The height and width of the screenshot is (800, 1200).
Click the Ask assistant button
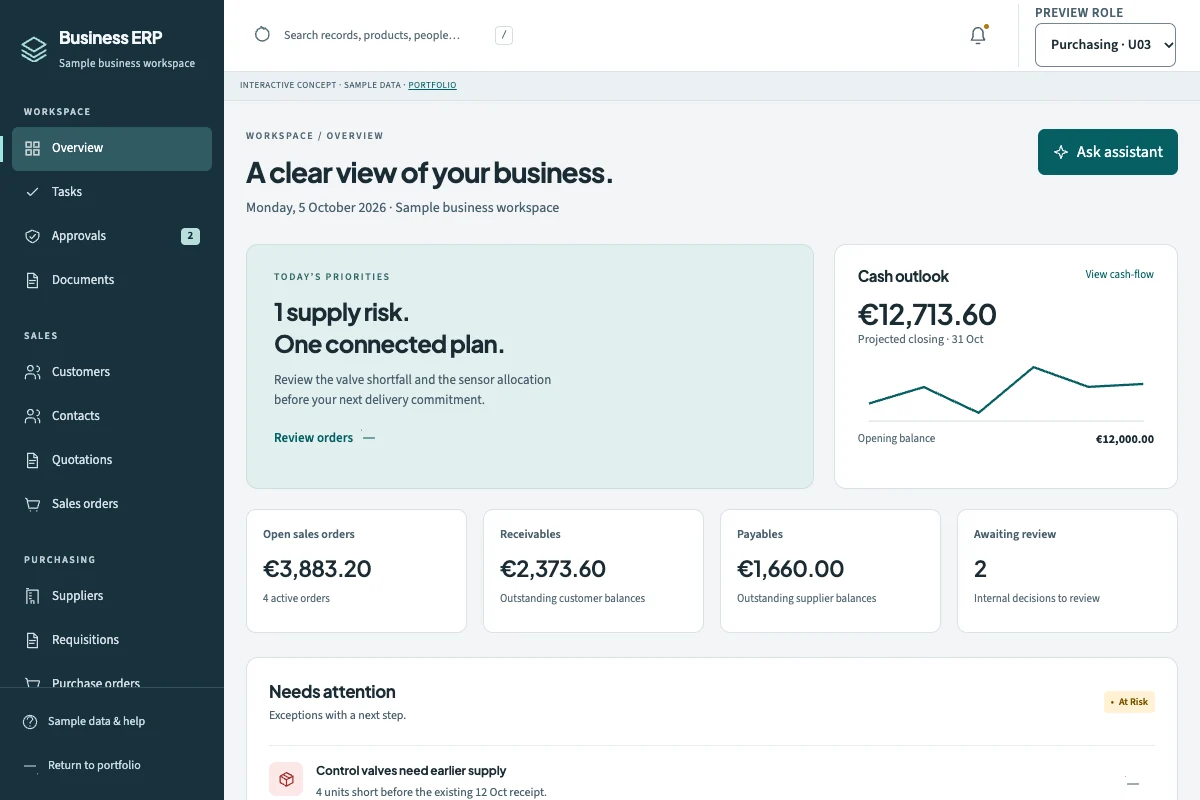click(1108, 152)
